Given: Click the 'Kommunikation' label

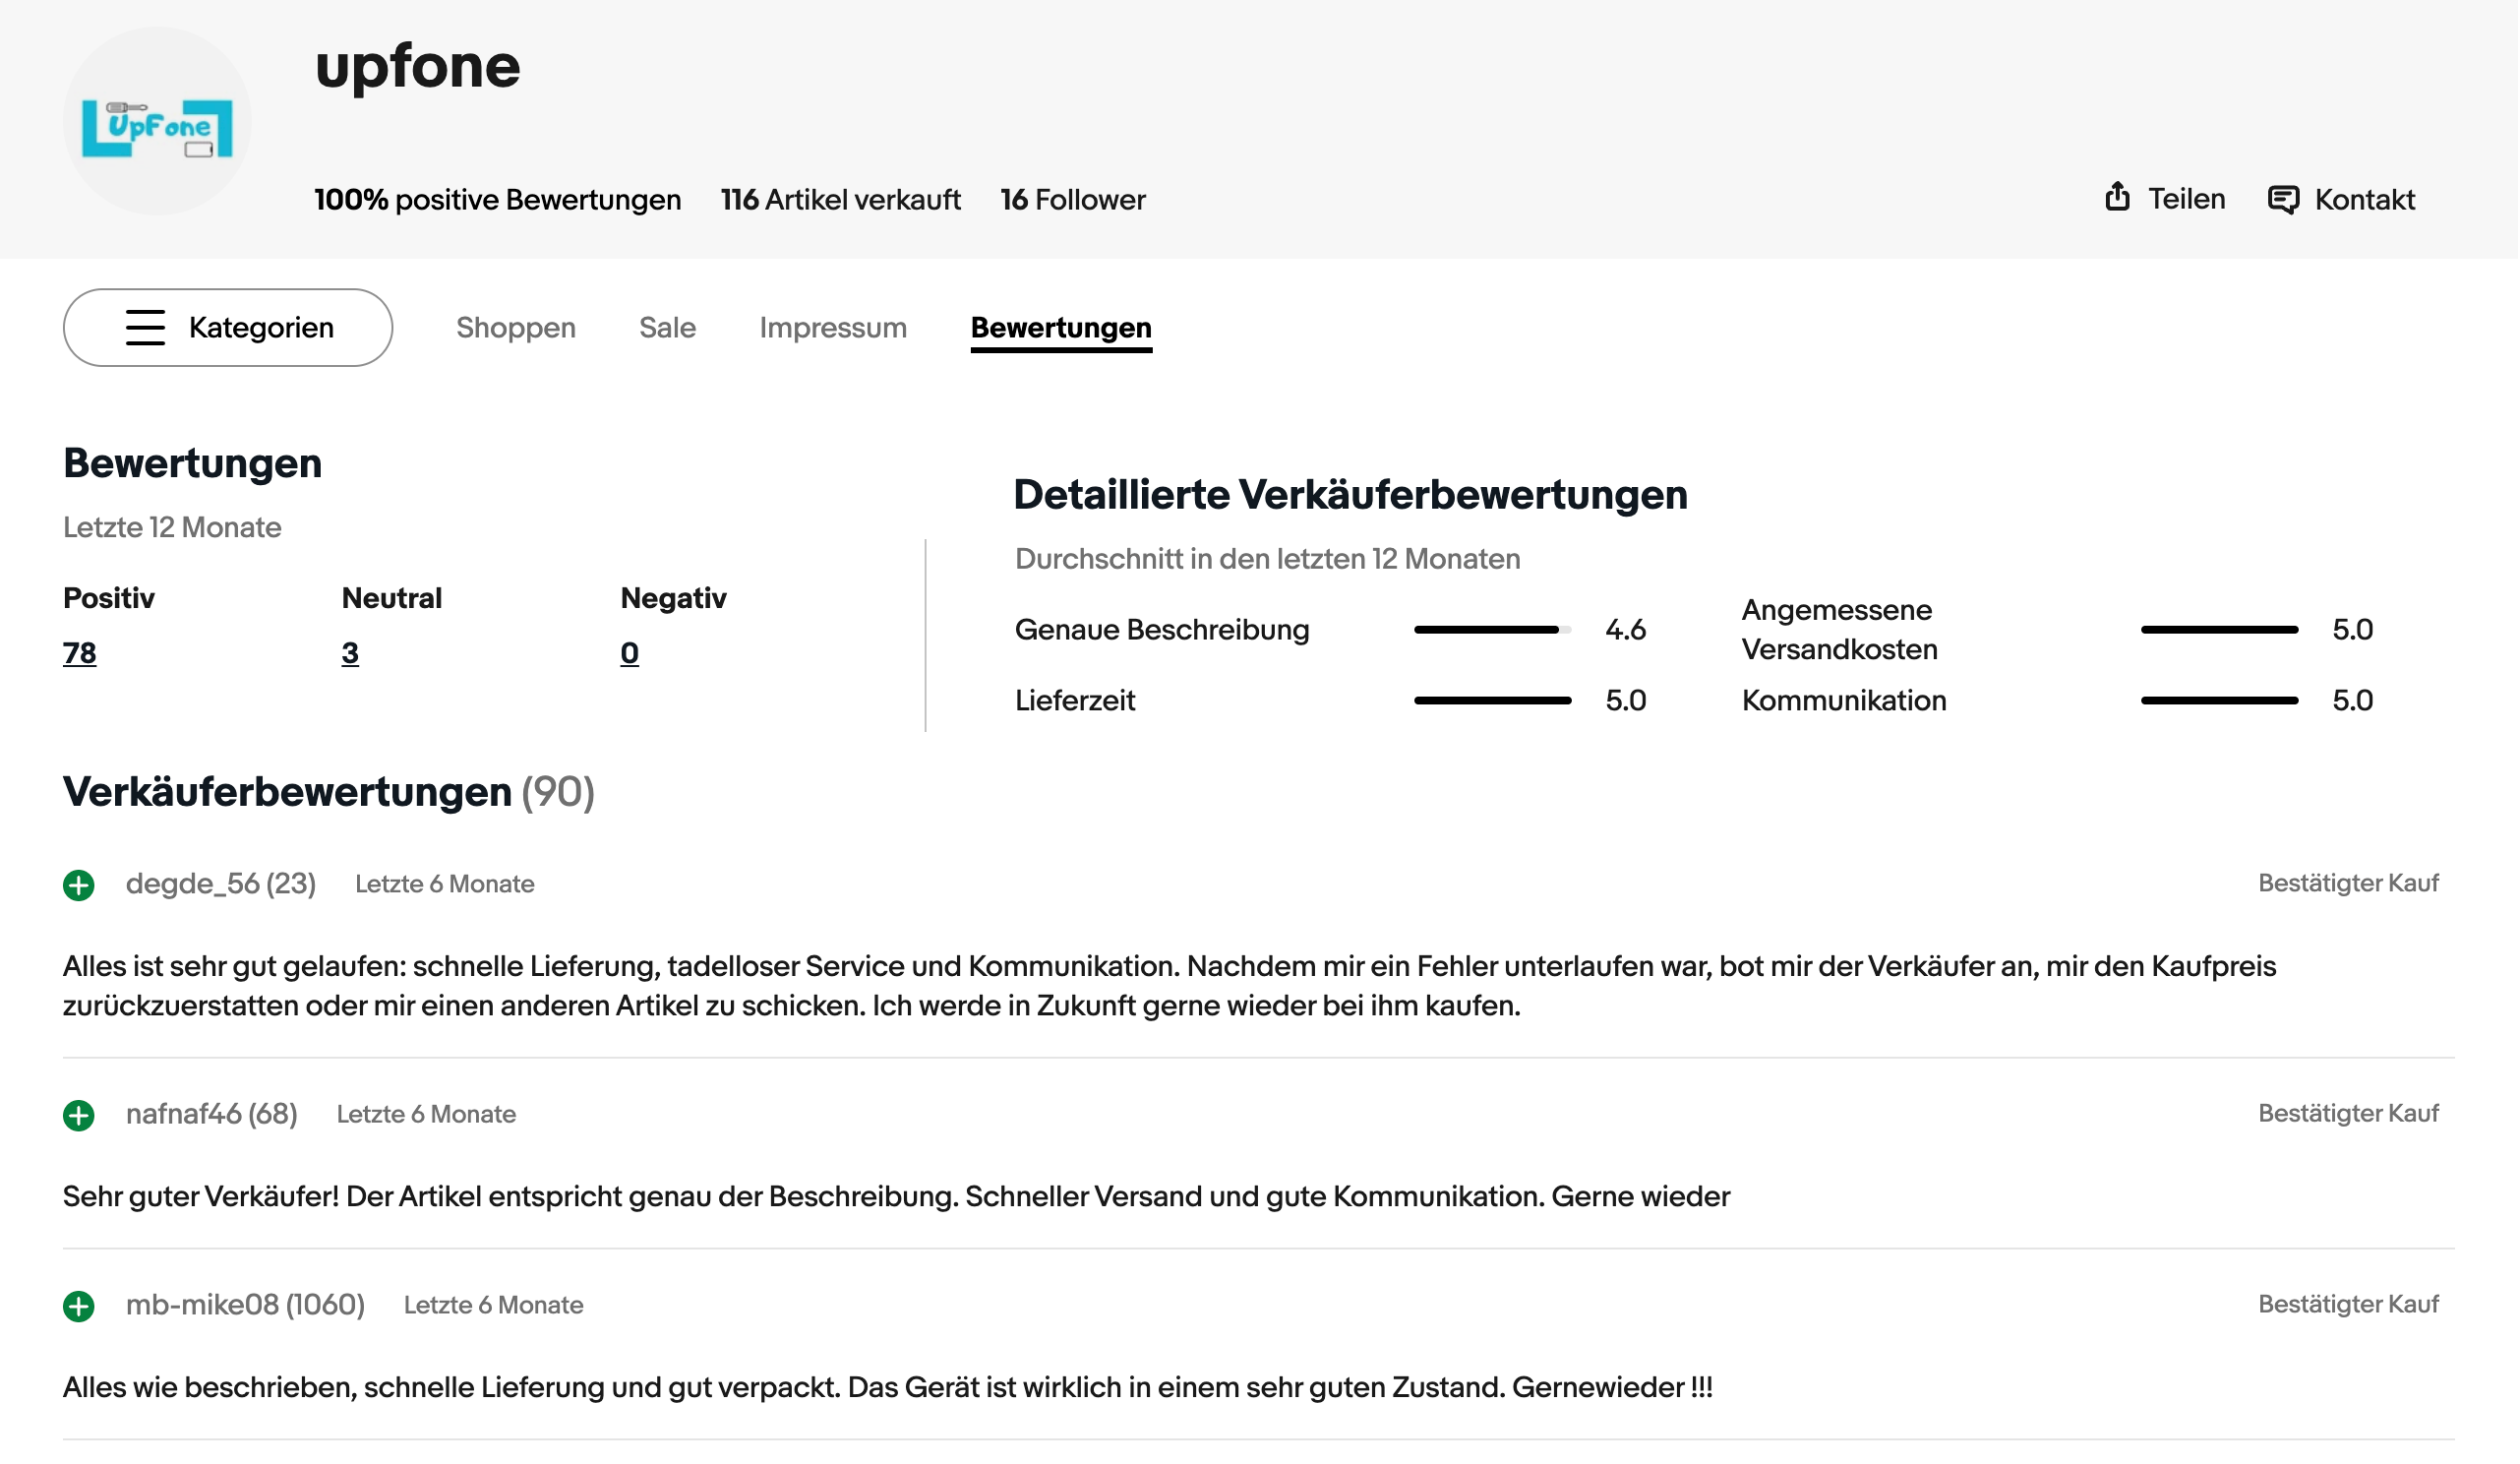Looking at the screenshot, I should (x=1845, y=701).
